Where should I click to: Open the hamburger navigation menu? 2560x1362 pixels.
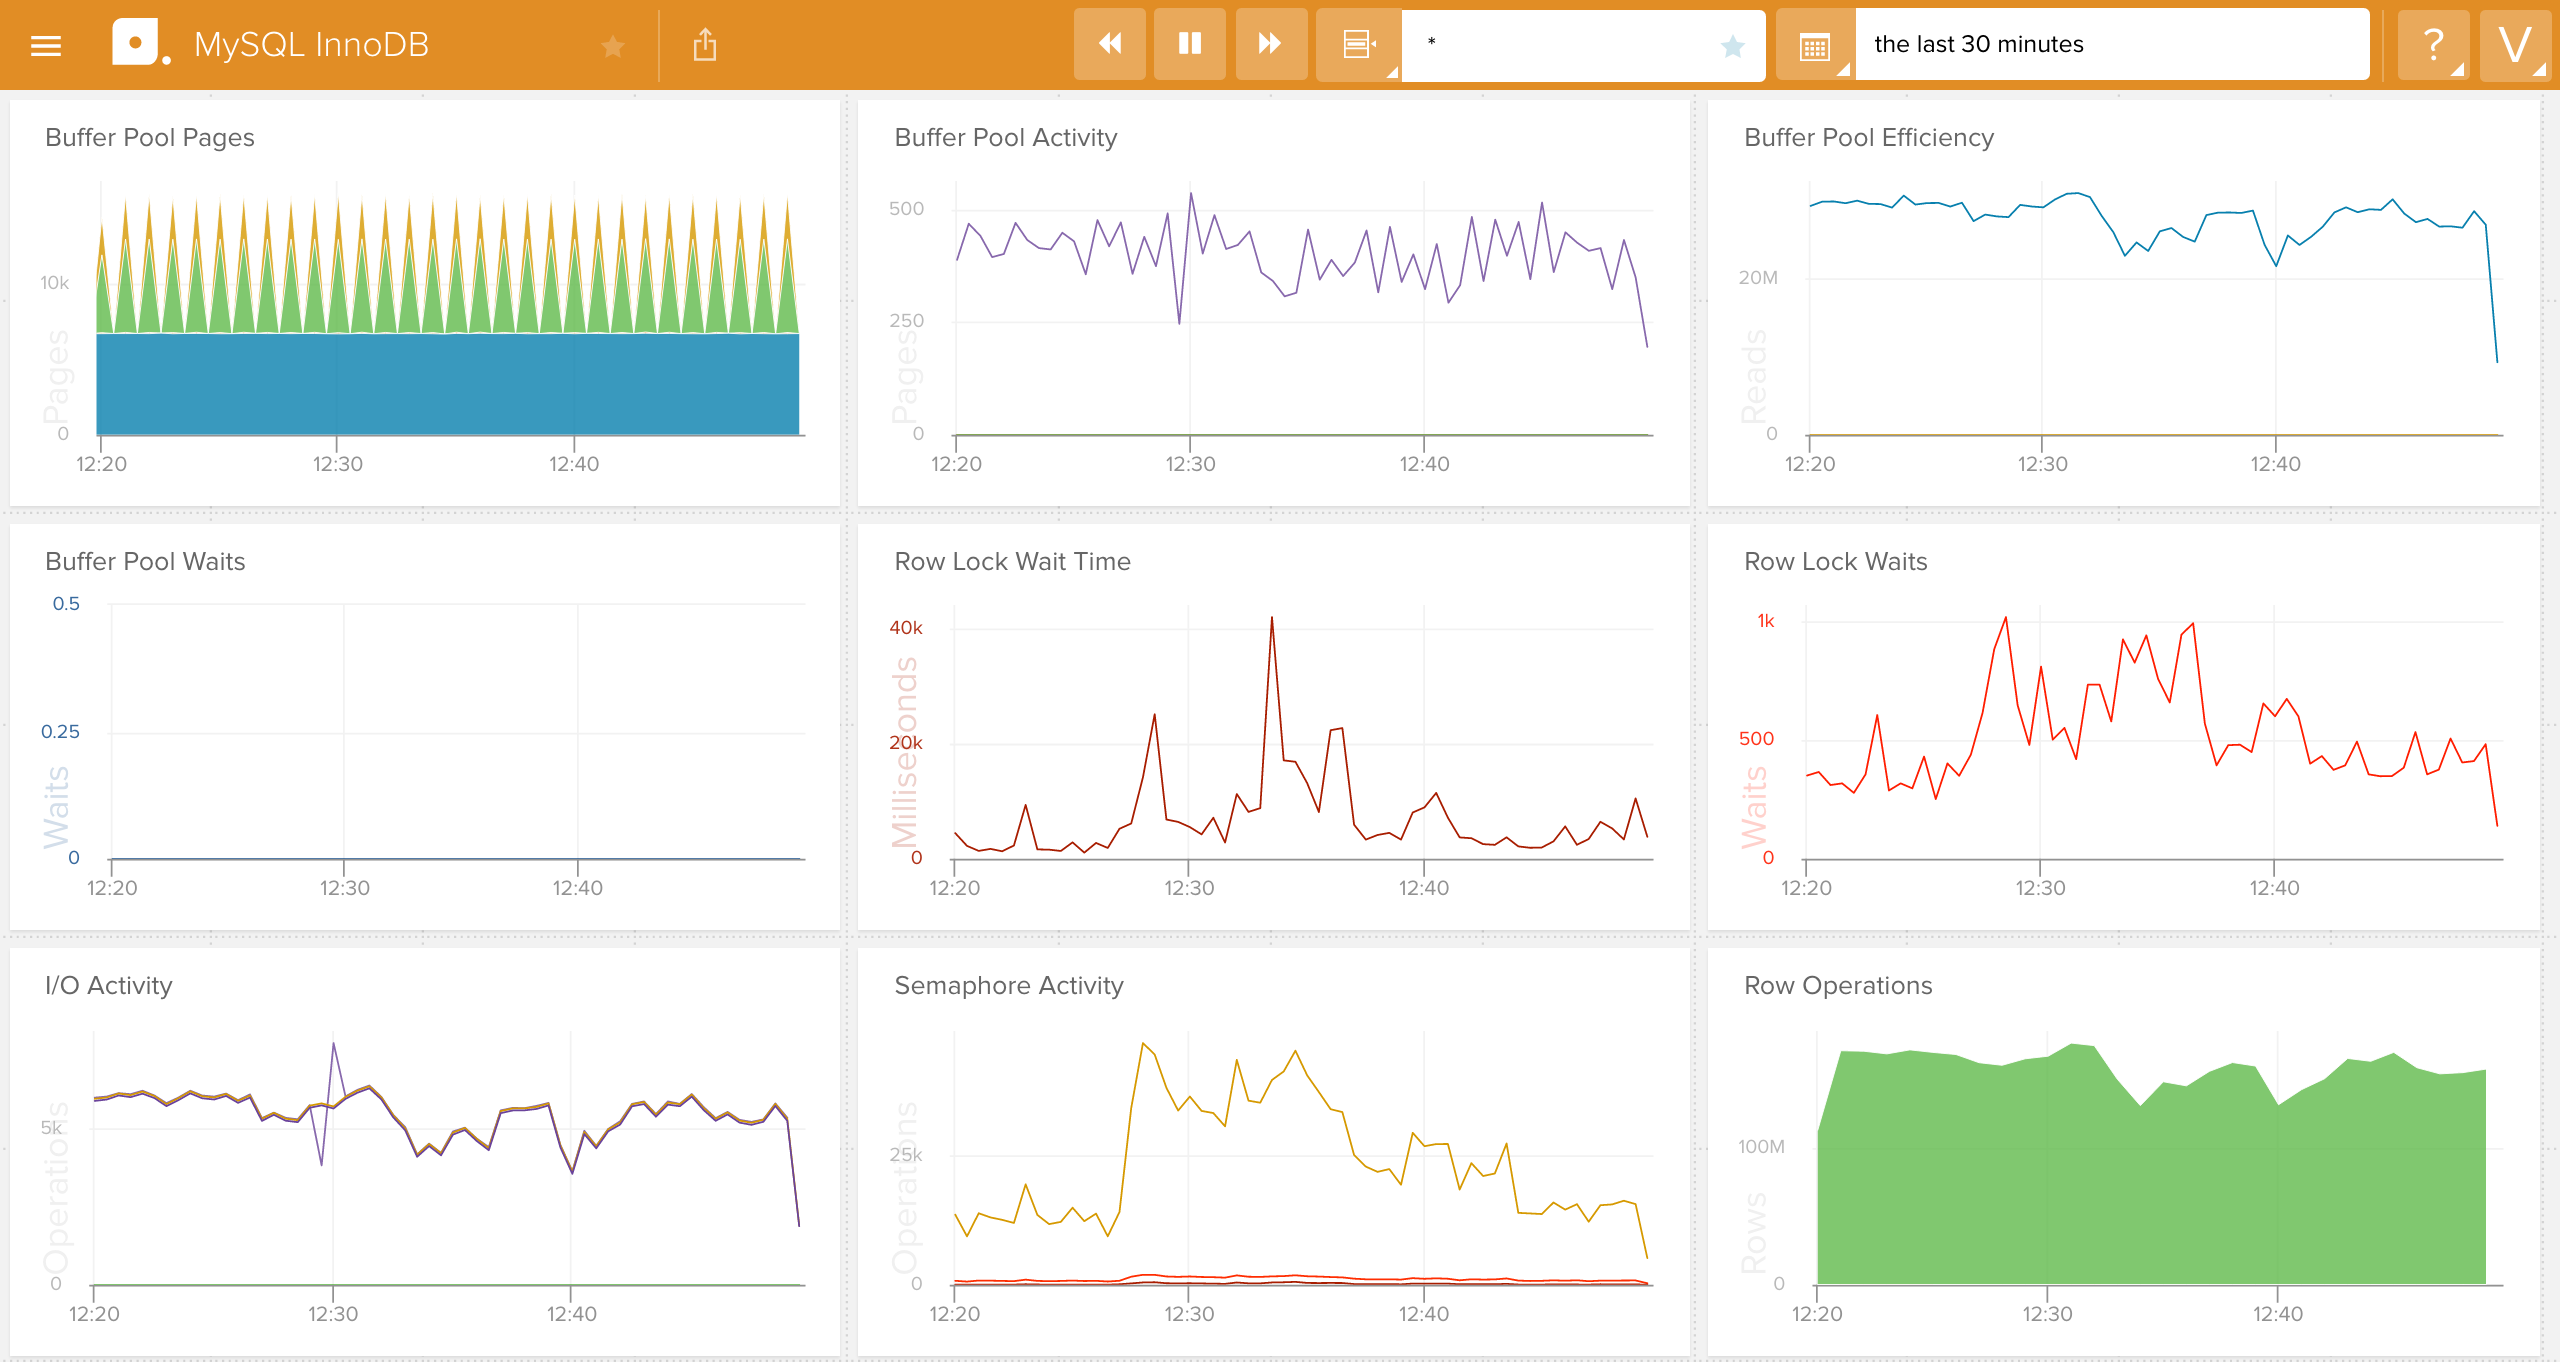(46, 45)
